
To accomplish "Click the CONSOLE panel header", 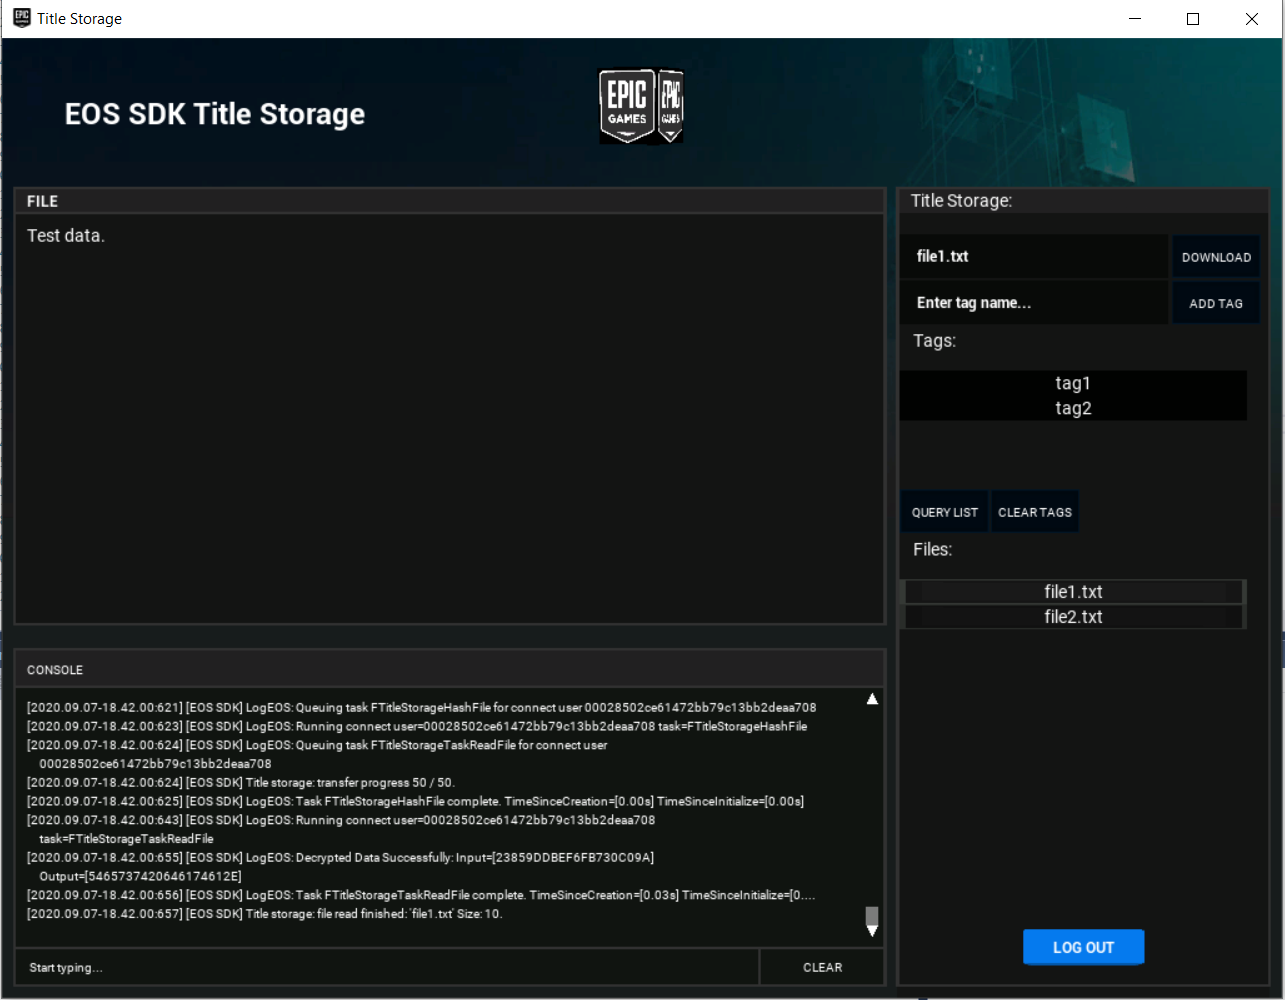I will pos(450,670).
